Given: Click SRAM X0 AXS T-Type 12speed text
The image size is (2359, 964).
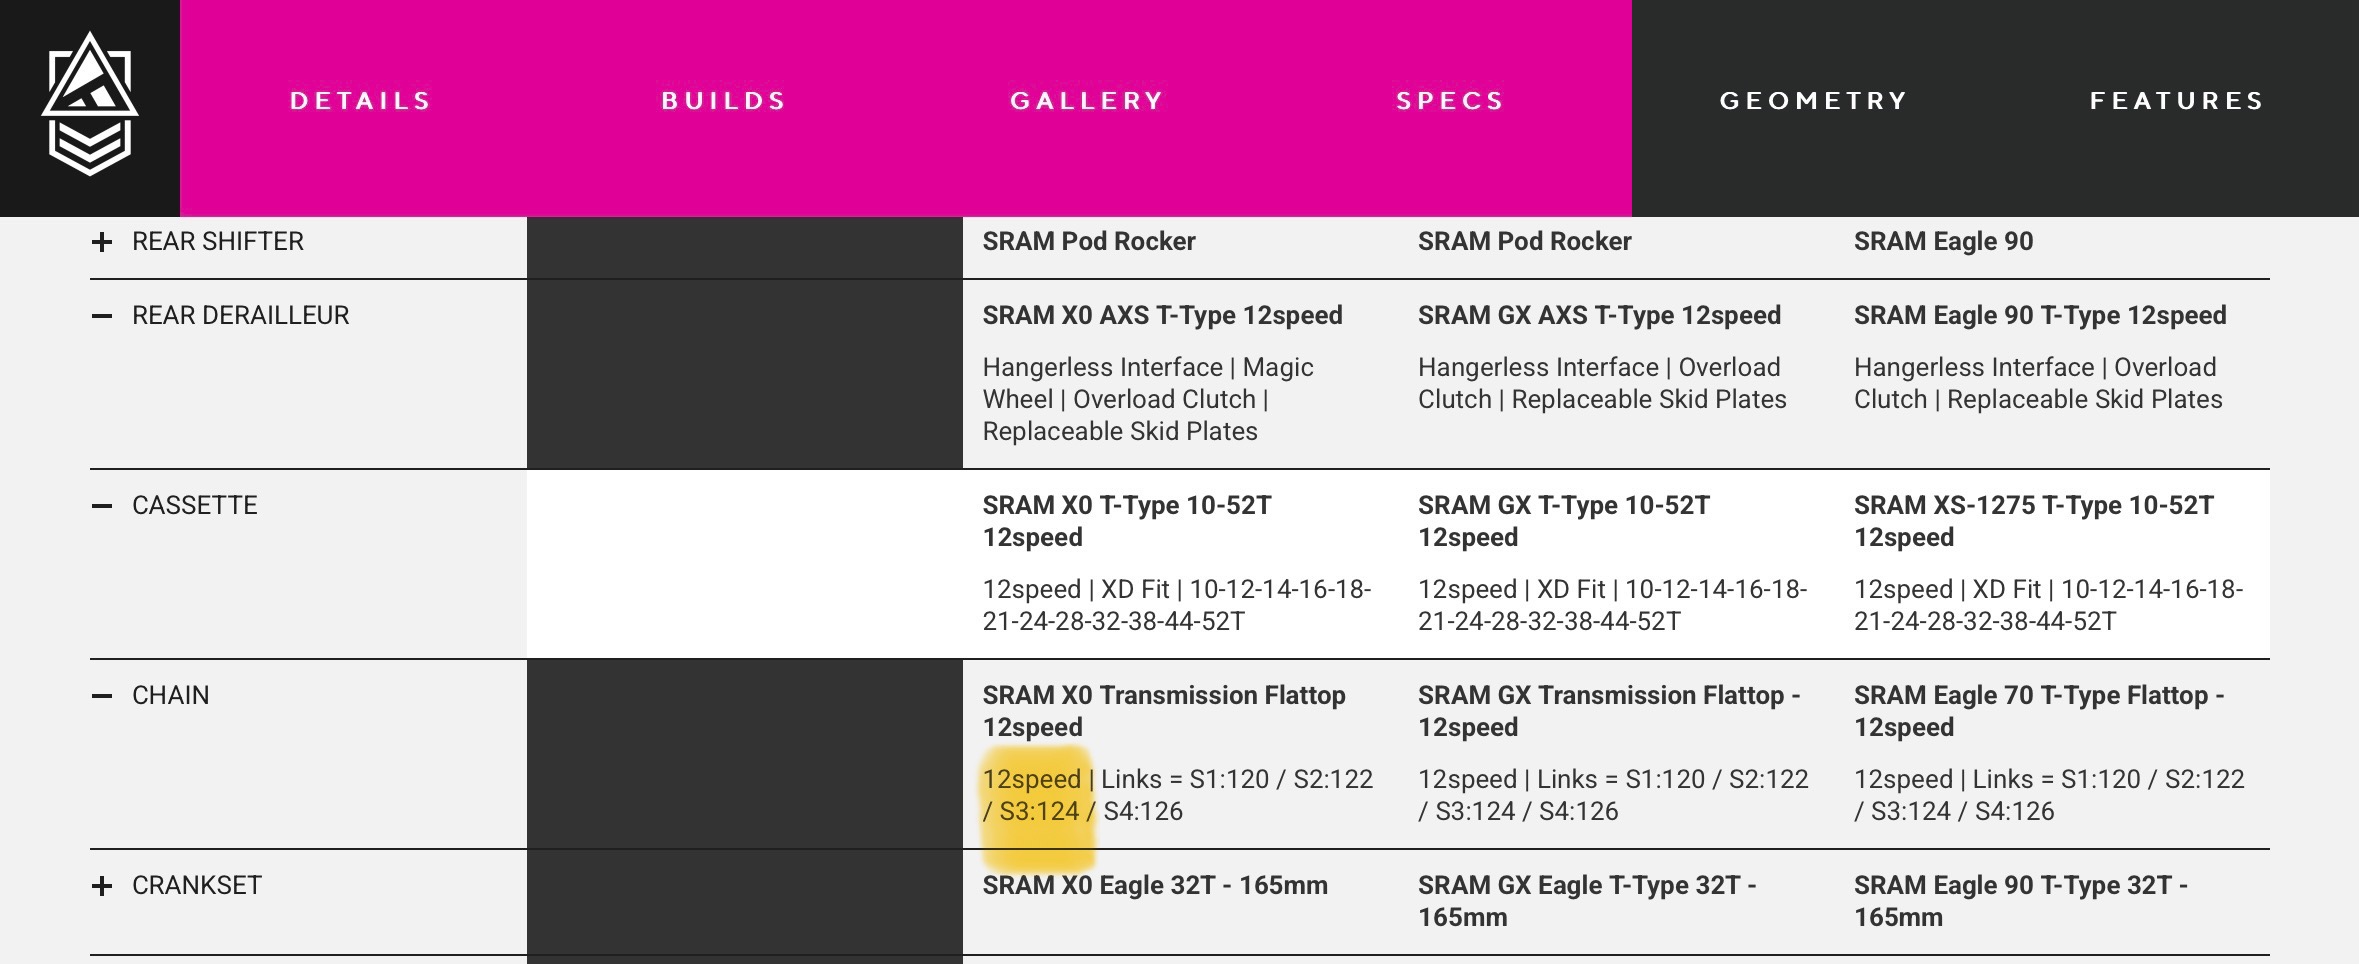Looking at the screenshot, I should coord(1162,316).
